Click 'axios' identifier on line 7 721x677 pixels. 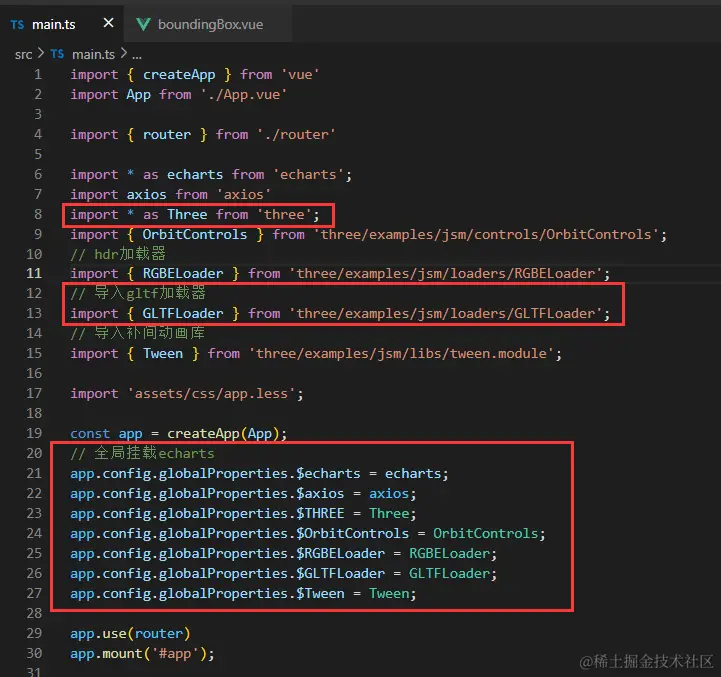coord(146,195)
